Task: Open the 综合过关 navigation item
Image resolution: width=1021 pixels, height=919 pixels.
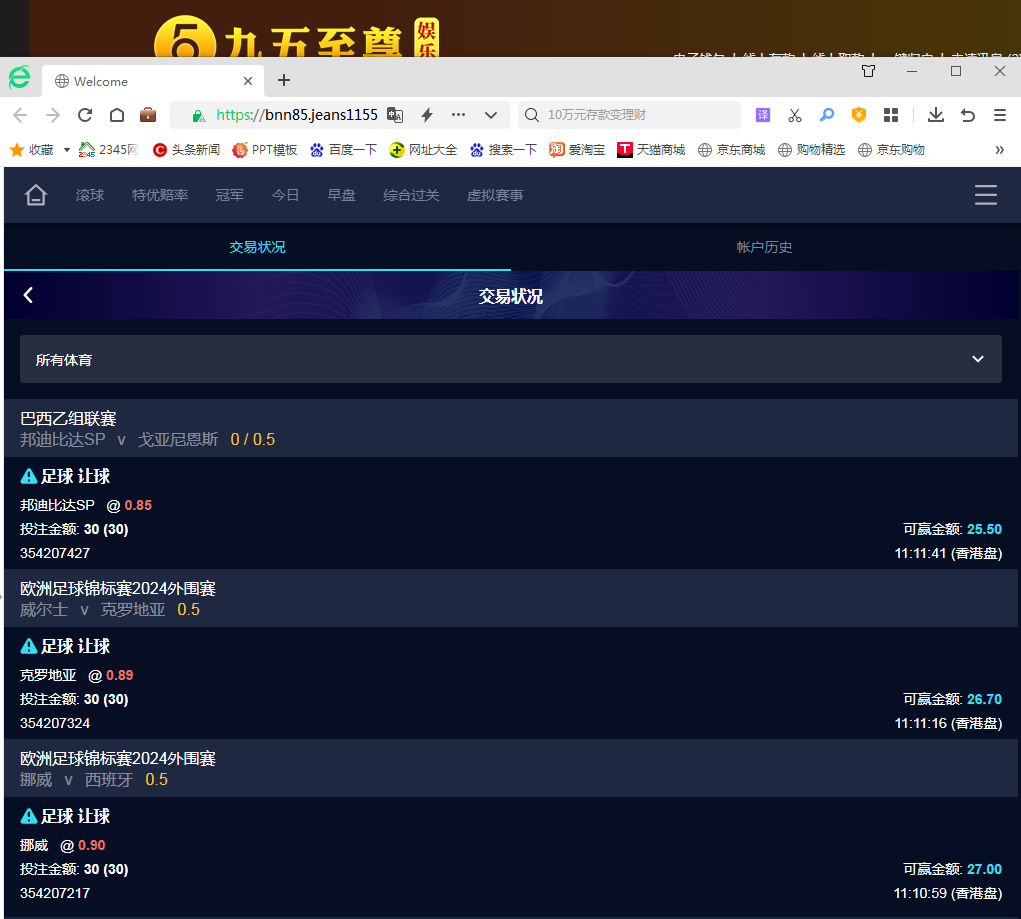Action: [411, 195]
